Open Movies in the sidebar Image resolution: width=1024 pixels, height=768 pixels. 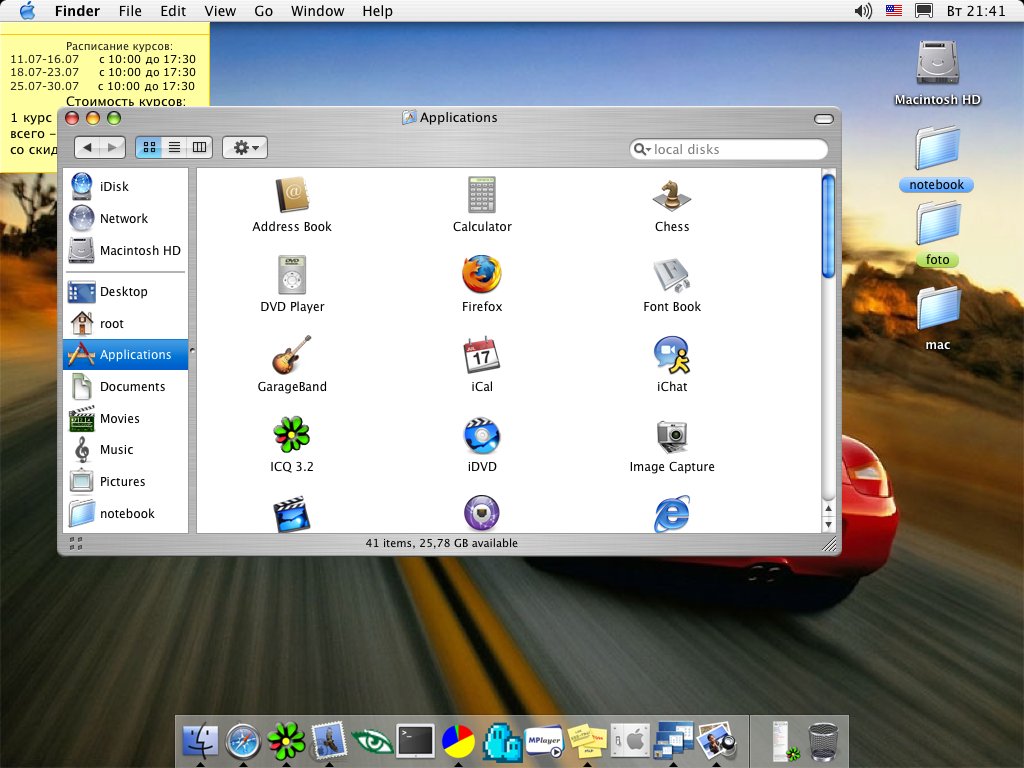[125, 419]
